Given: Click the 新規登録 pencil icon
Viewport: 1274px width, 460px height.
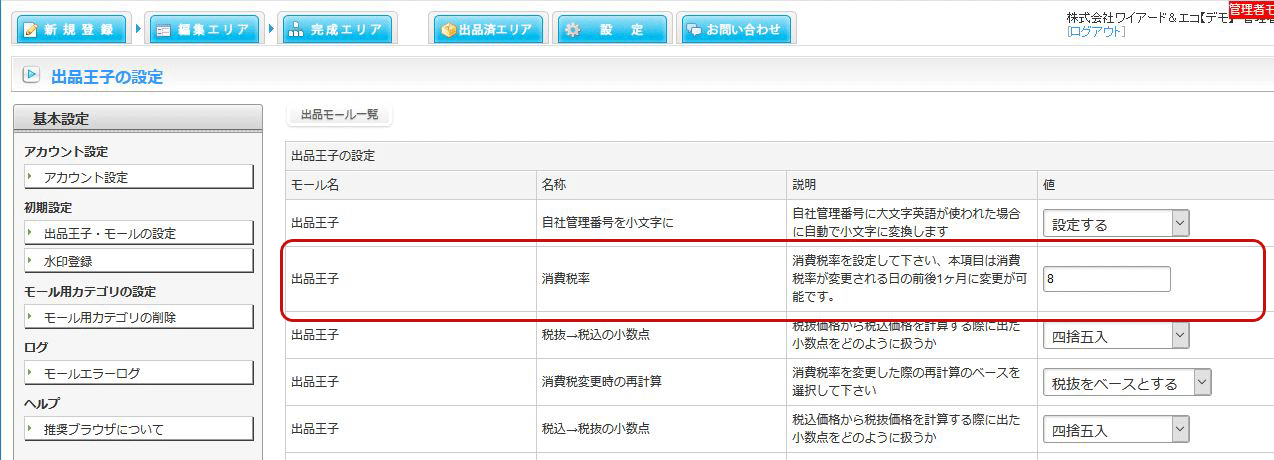Looking at the screenshot, I should click(30, 30).
